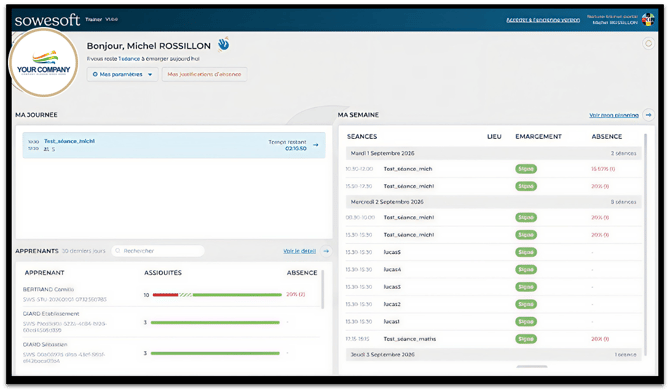
Task: Click the APPRENANT column header
Action: [44, 273]
